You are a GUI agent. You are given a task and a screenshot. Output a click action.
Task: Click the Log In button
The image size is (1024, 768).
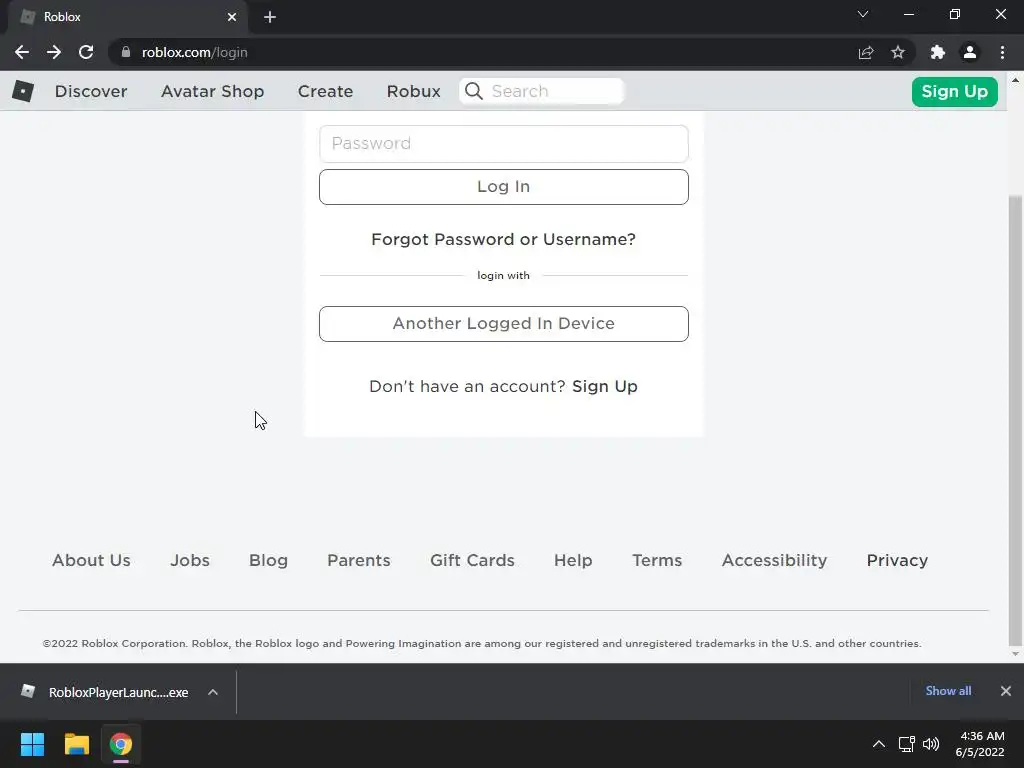tap(504, 187)
